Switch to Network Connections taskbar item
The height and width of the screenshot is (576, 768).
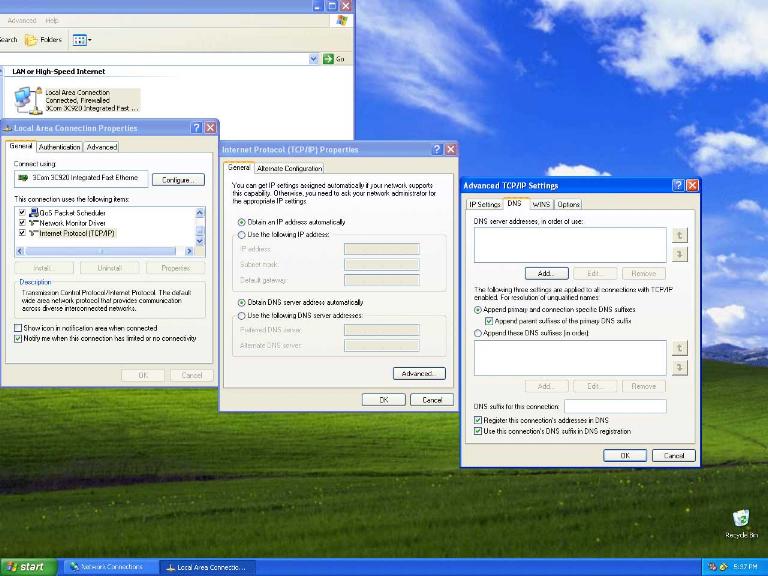coord(110,567)
